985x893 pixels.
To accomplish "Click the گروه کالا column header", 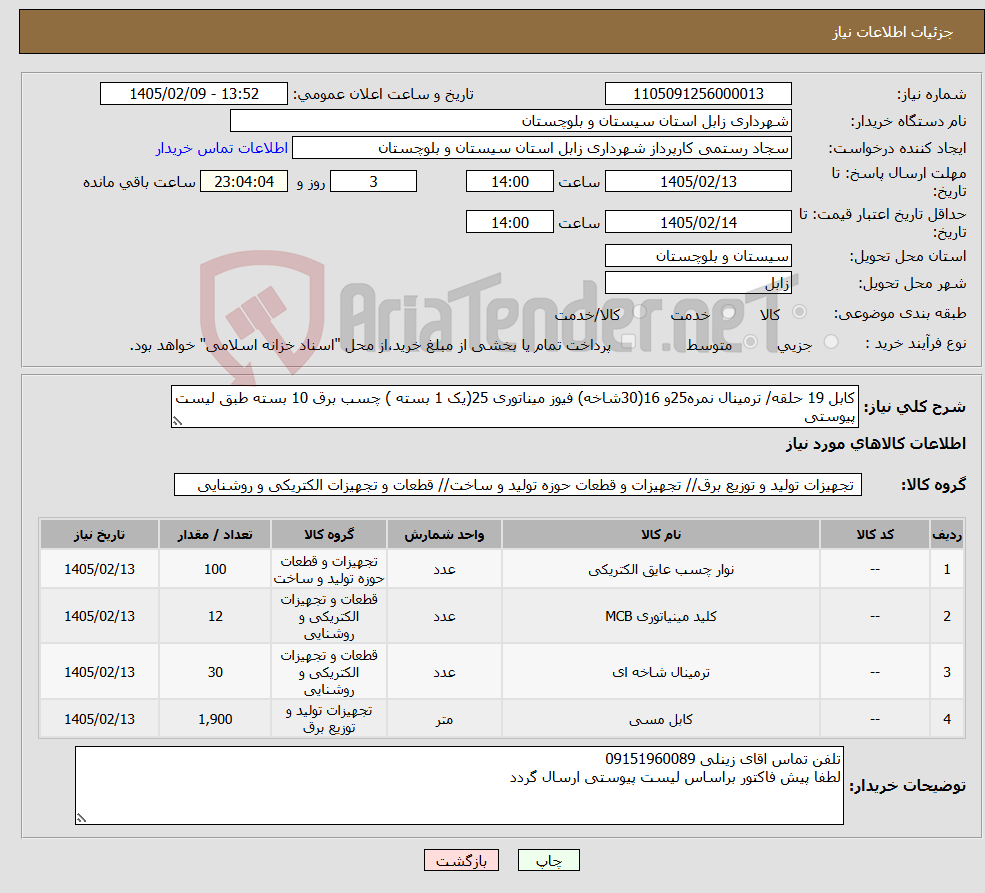I will [329, 534].
